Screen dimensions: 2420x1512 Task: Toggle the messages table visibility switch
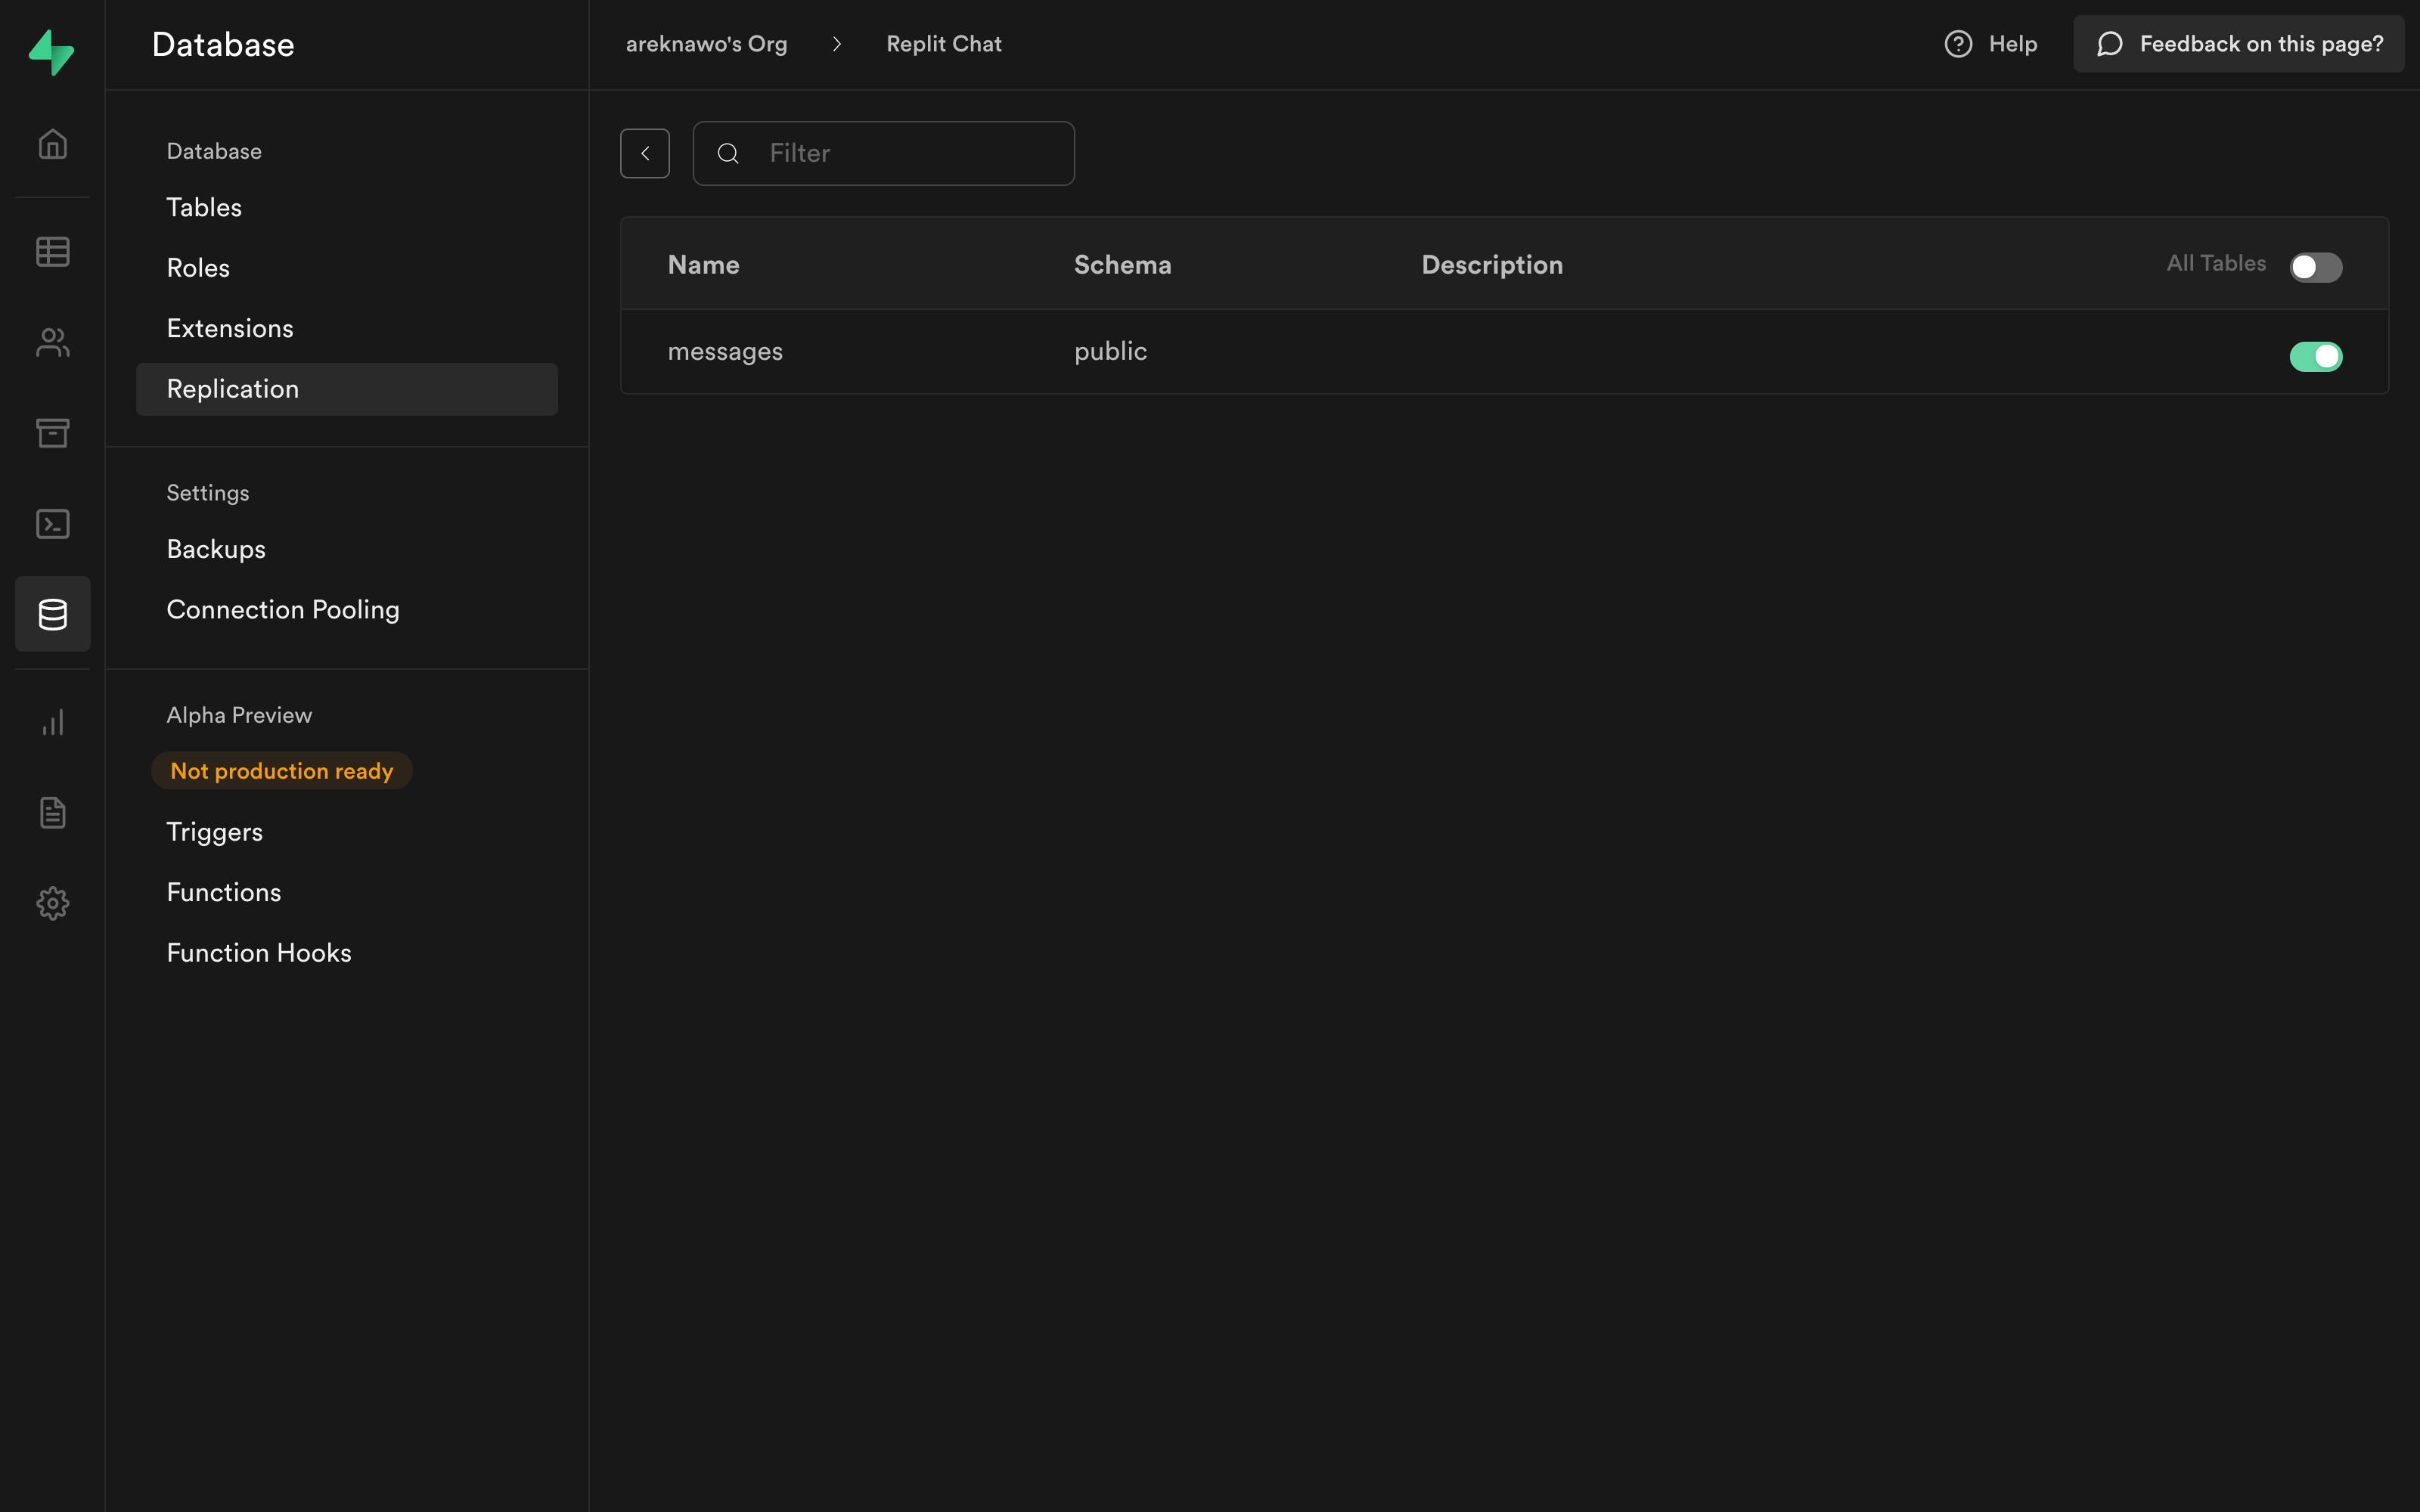2317,355
